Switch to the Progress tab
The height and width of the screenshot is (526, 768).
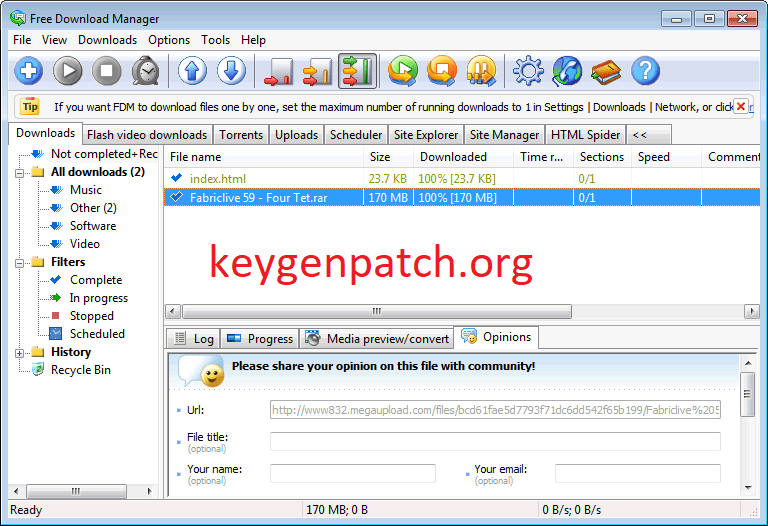[260, 339]
